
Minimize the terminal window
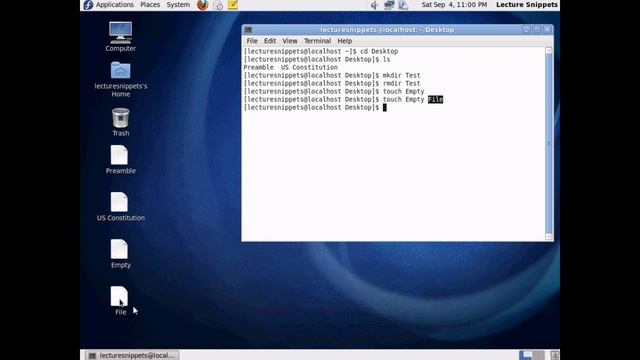[527, 29]
